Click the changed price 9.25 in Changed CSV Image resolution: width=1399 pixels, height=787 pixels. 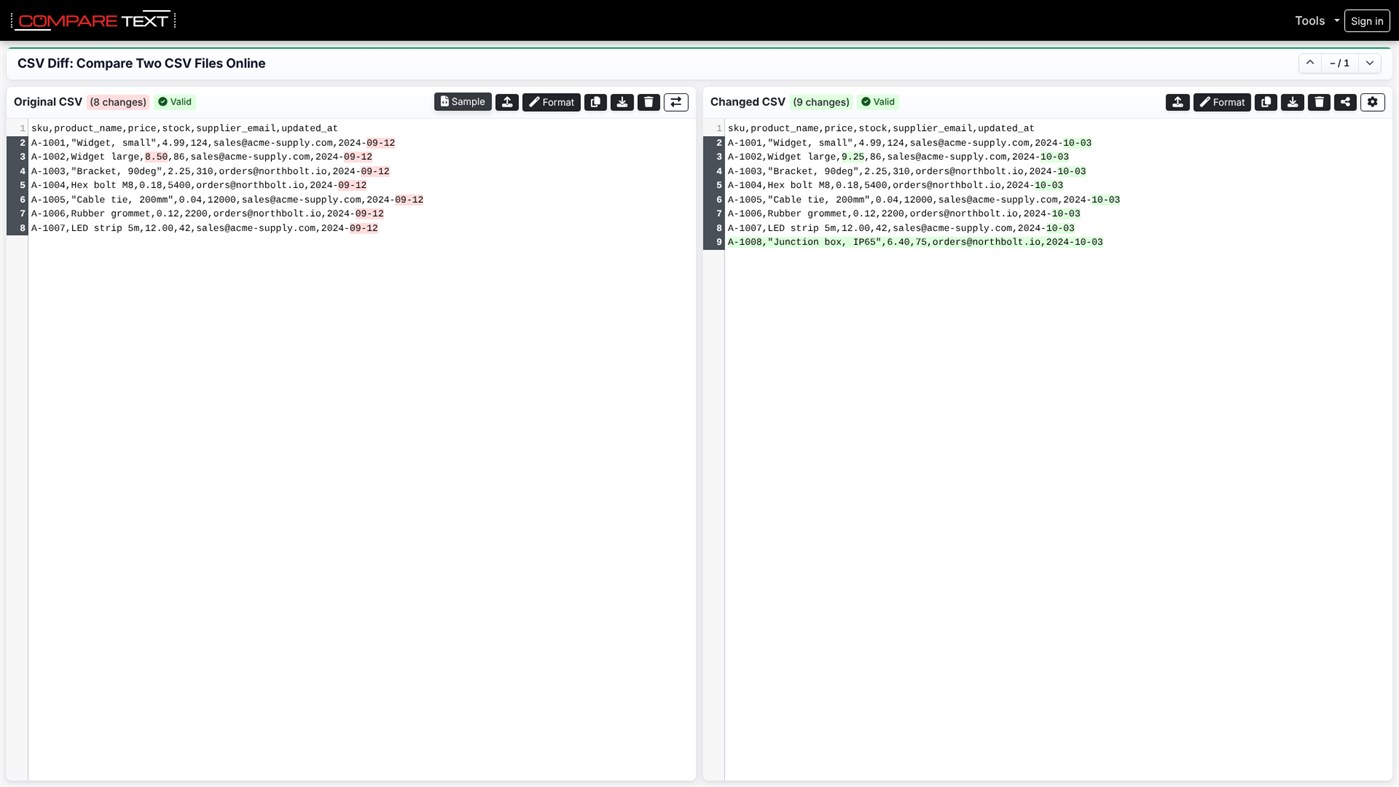pyautogui.click(x=853, y=157)
